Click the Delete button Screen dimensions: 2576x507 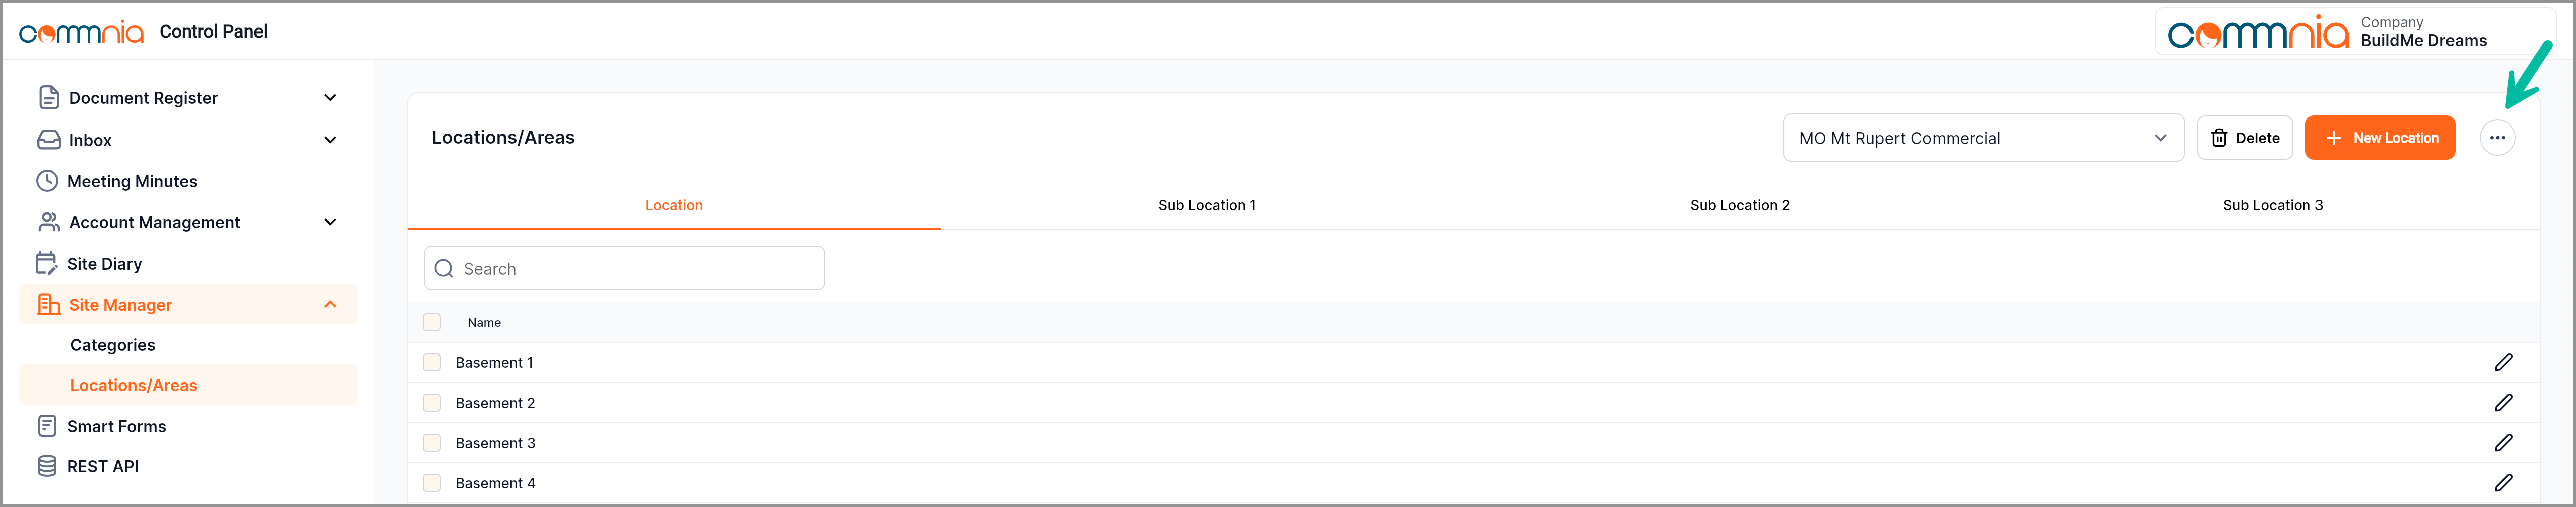[2244, 138]
